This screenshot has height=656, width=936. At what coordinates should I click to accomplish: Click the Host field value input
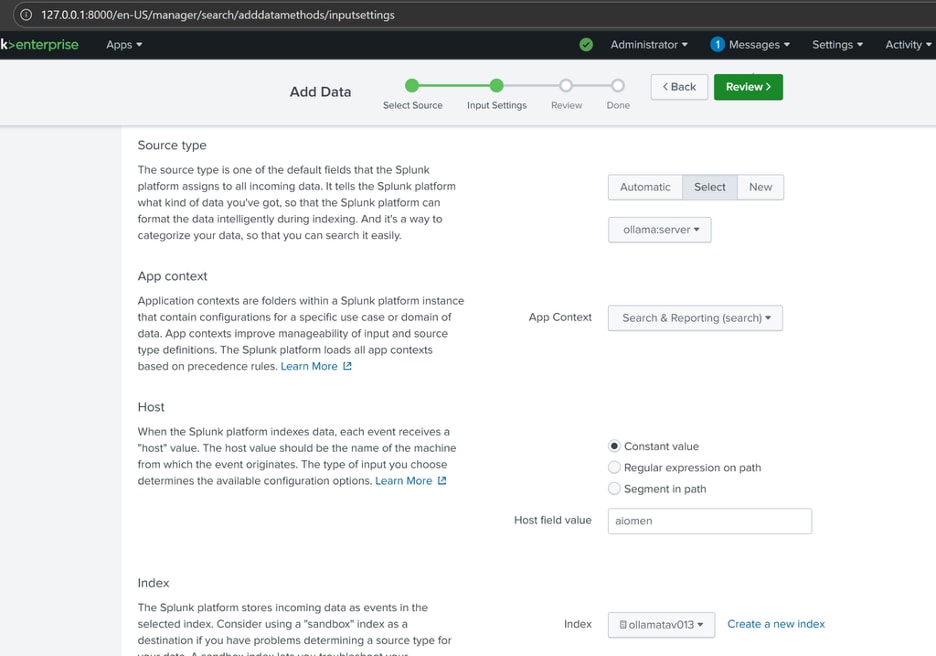tap(709, 520)
